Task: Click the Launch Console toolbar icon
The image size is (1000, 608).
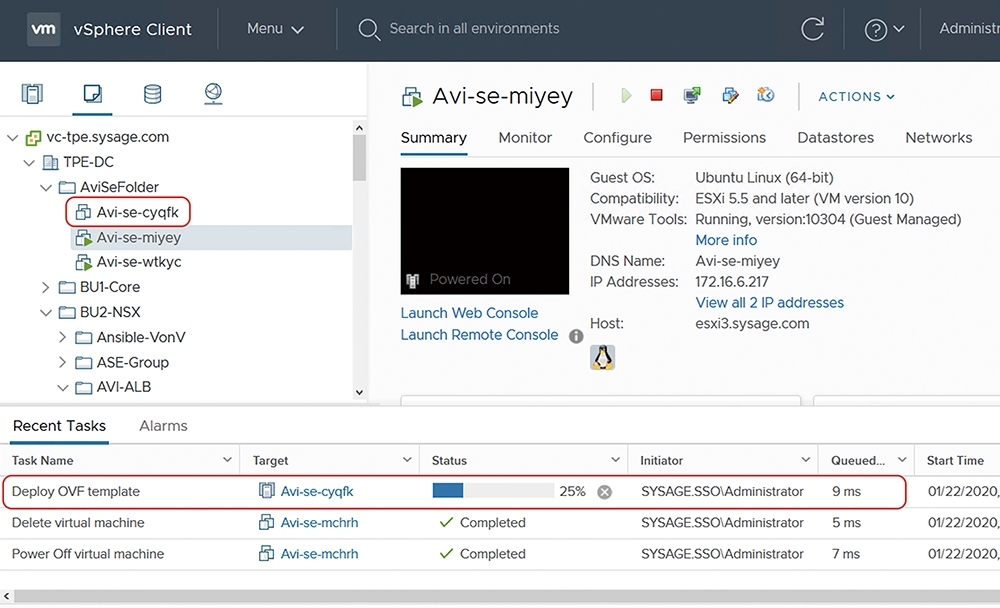Action: tap(692, 96)
